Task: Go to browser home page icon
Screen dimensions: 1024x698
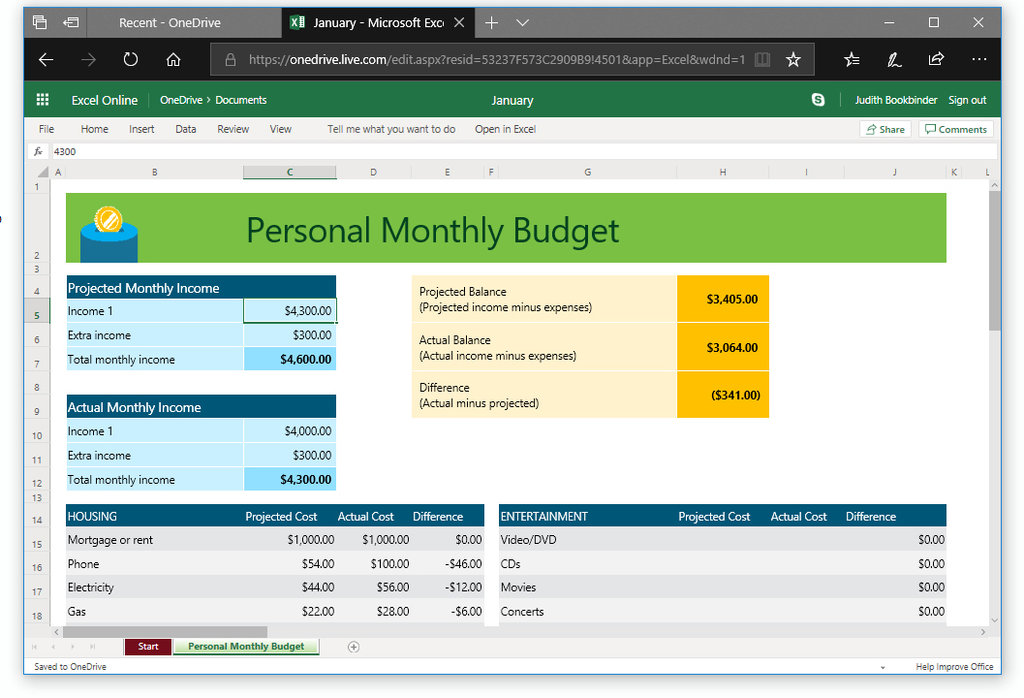Action: [x=173, y=59]
